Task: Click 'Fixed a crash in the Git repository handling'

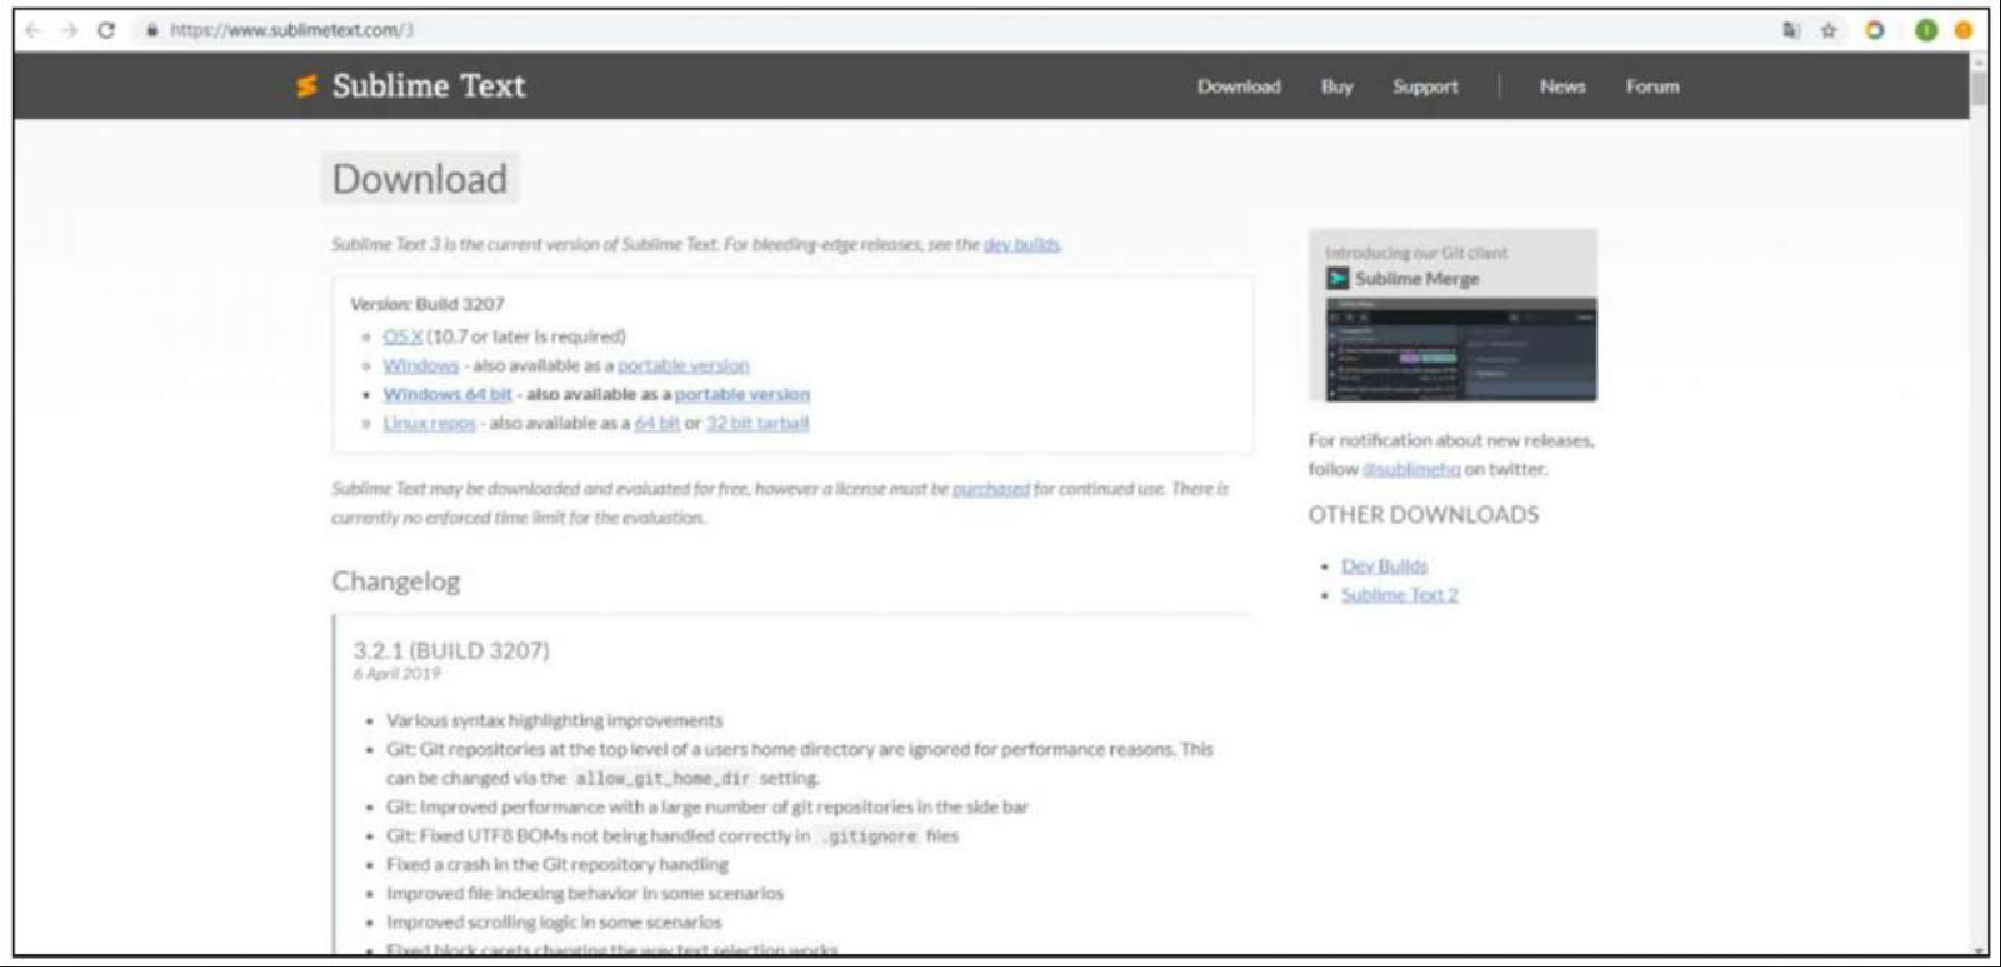Action: pos(557,864)
